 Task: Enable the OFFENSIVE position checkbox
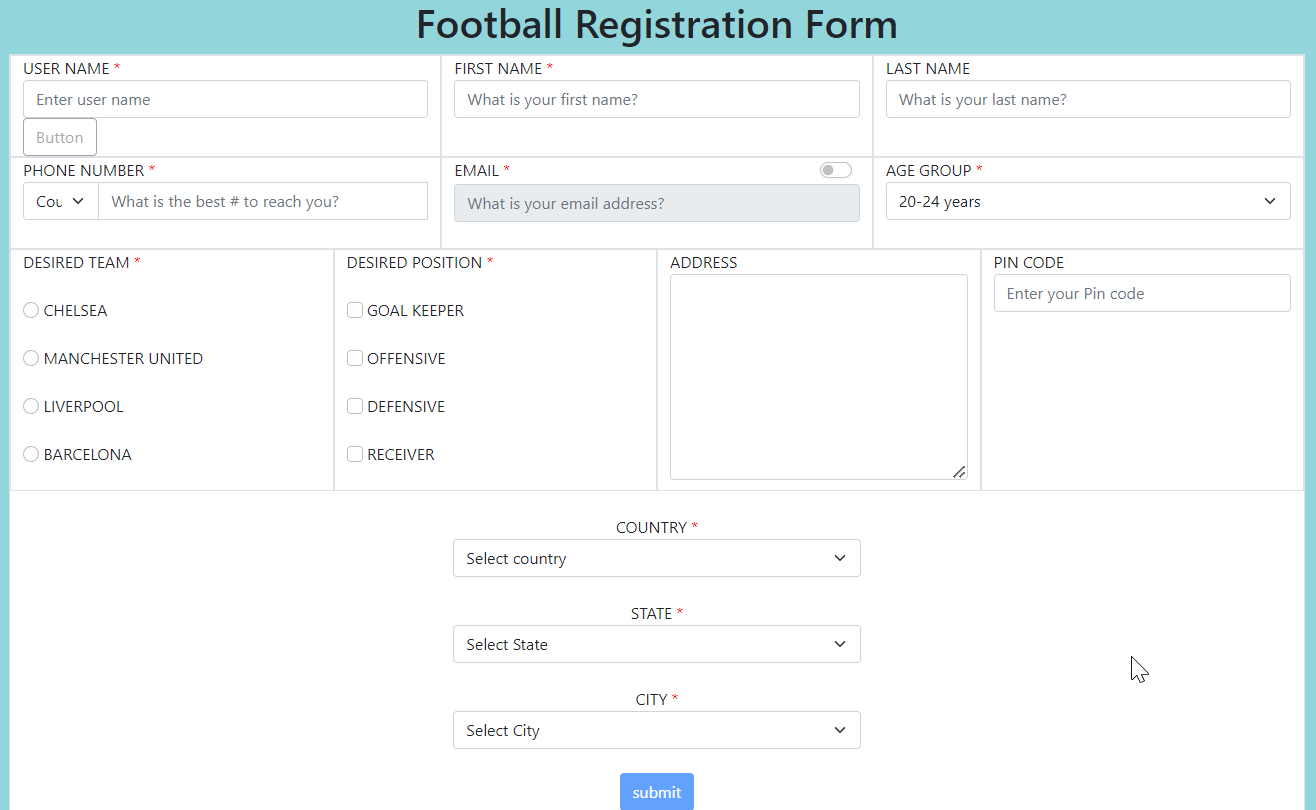[x=355, y=358]
